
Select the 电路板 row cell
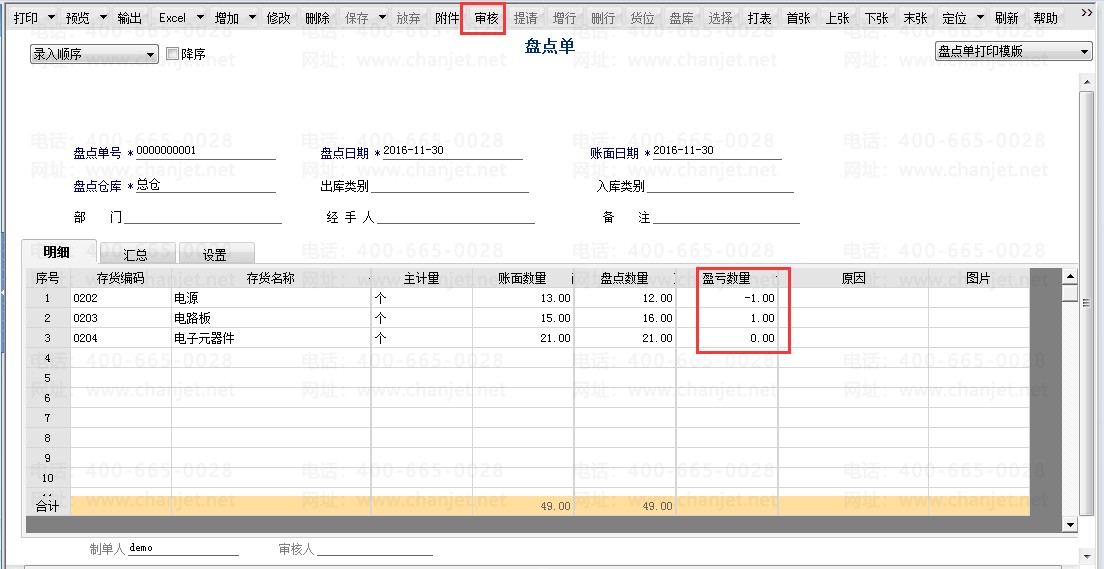coord(271,318)
